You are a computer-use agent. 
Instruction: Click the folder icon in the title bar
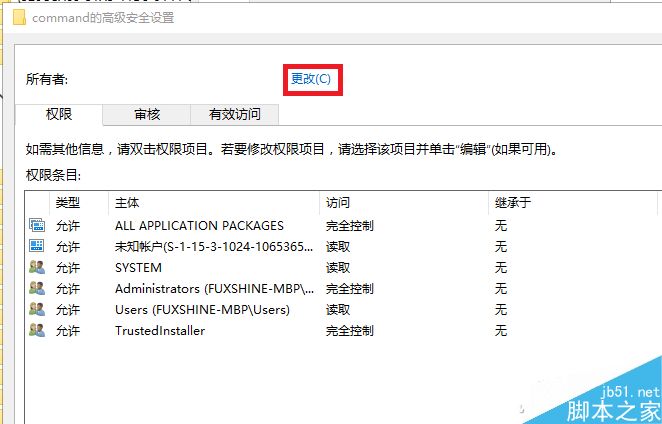click(19, 18)
